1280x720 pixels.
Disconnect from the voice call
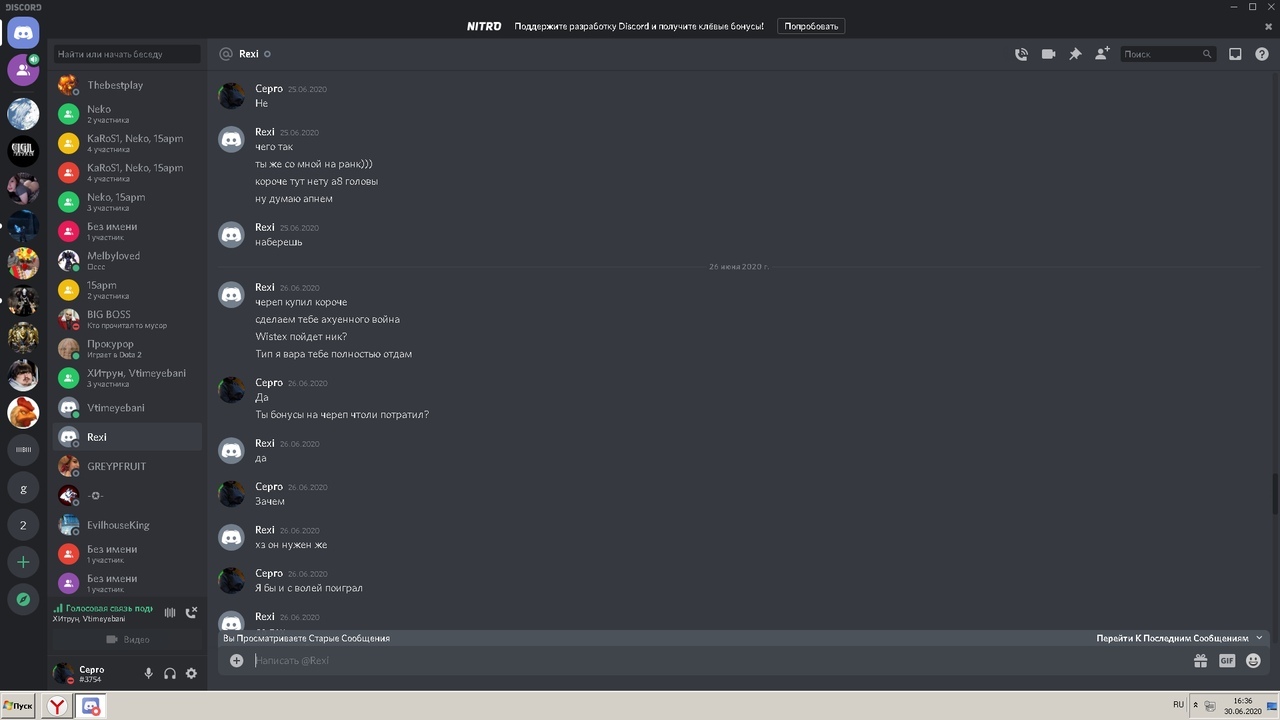point(191,612)
